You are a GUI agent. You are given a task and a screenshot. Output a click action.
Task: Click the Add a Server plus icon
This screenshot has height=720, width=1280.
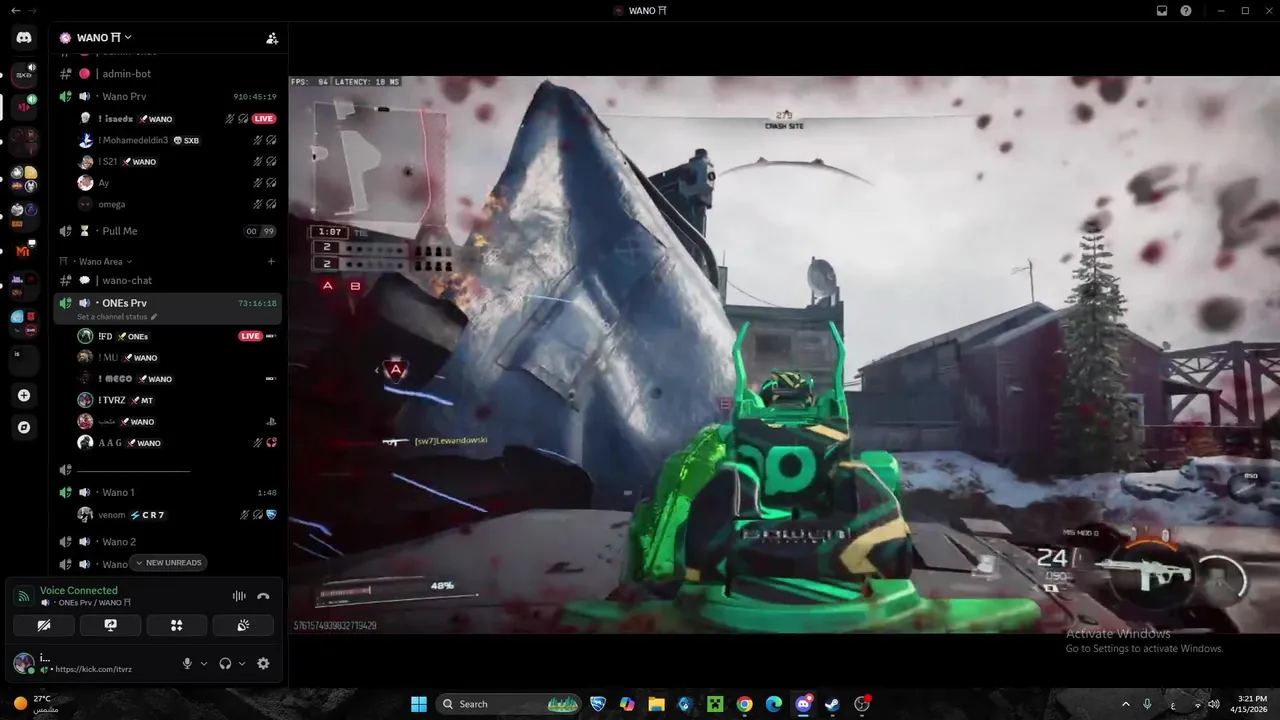[x=24, y=395]
